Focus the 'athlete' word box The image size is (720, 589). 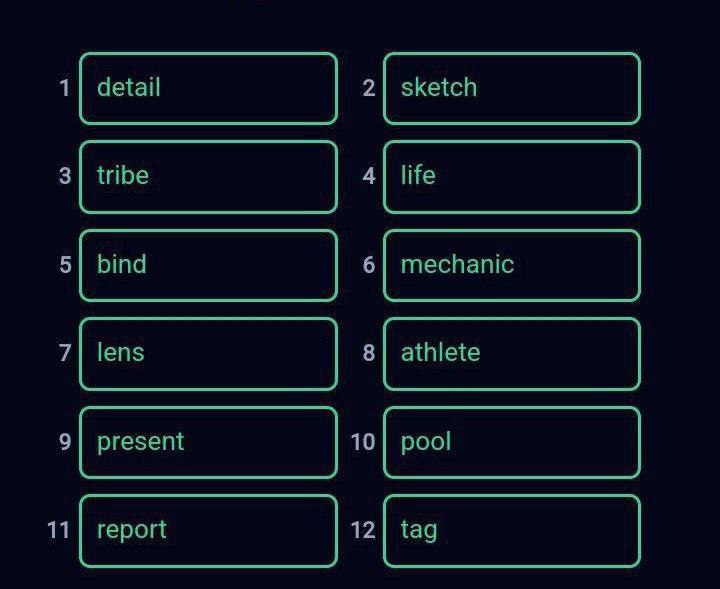click(x=511, y=353)
